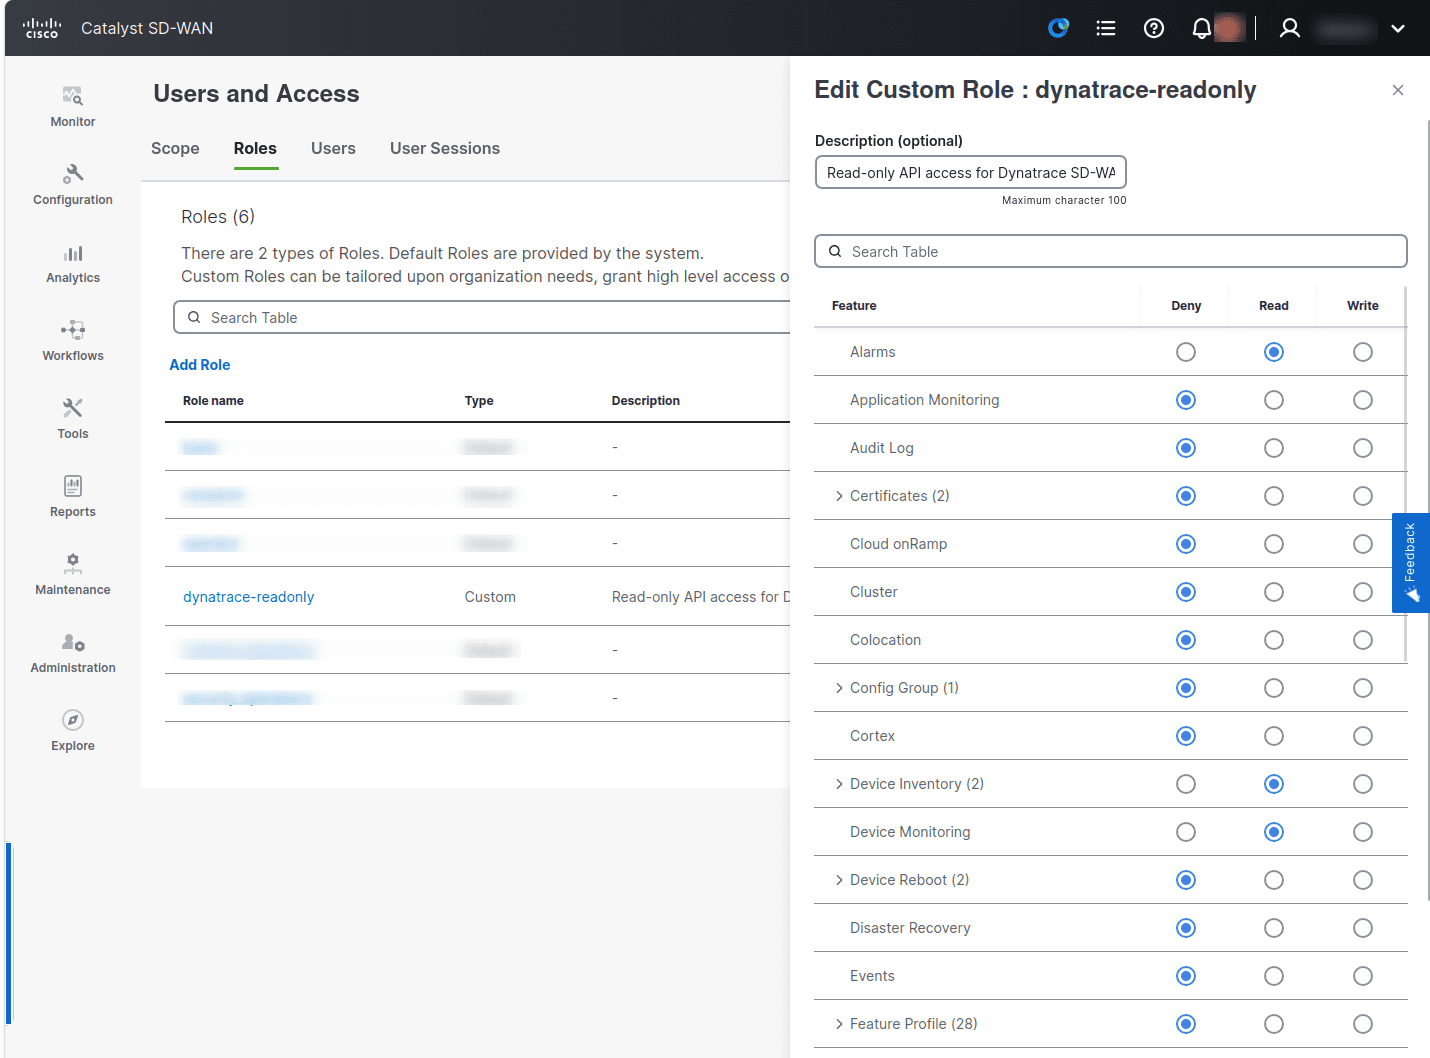The image size is (1430, 1058).
Task: Click the feature table vertical scrollbar
Action: 1405,474
